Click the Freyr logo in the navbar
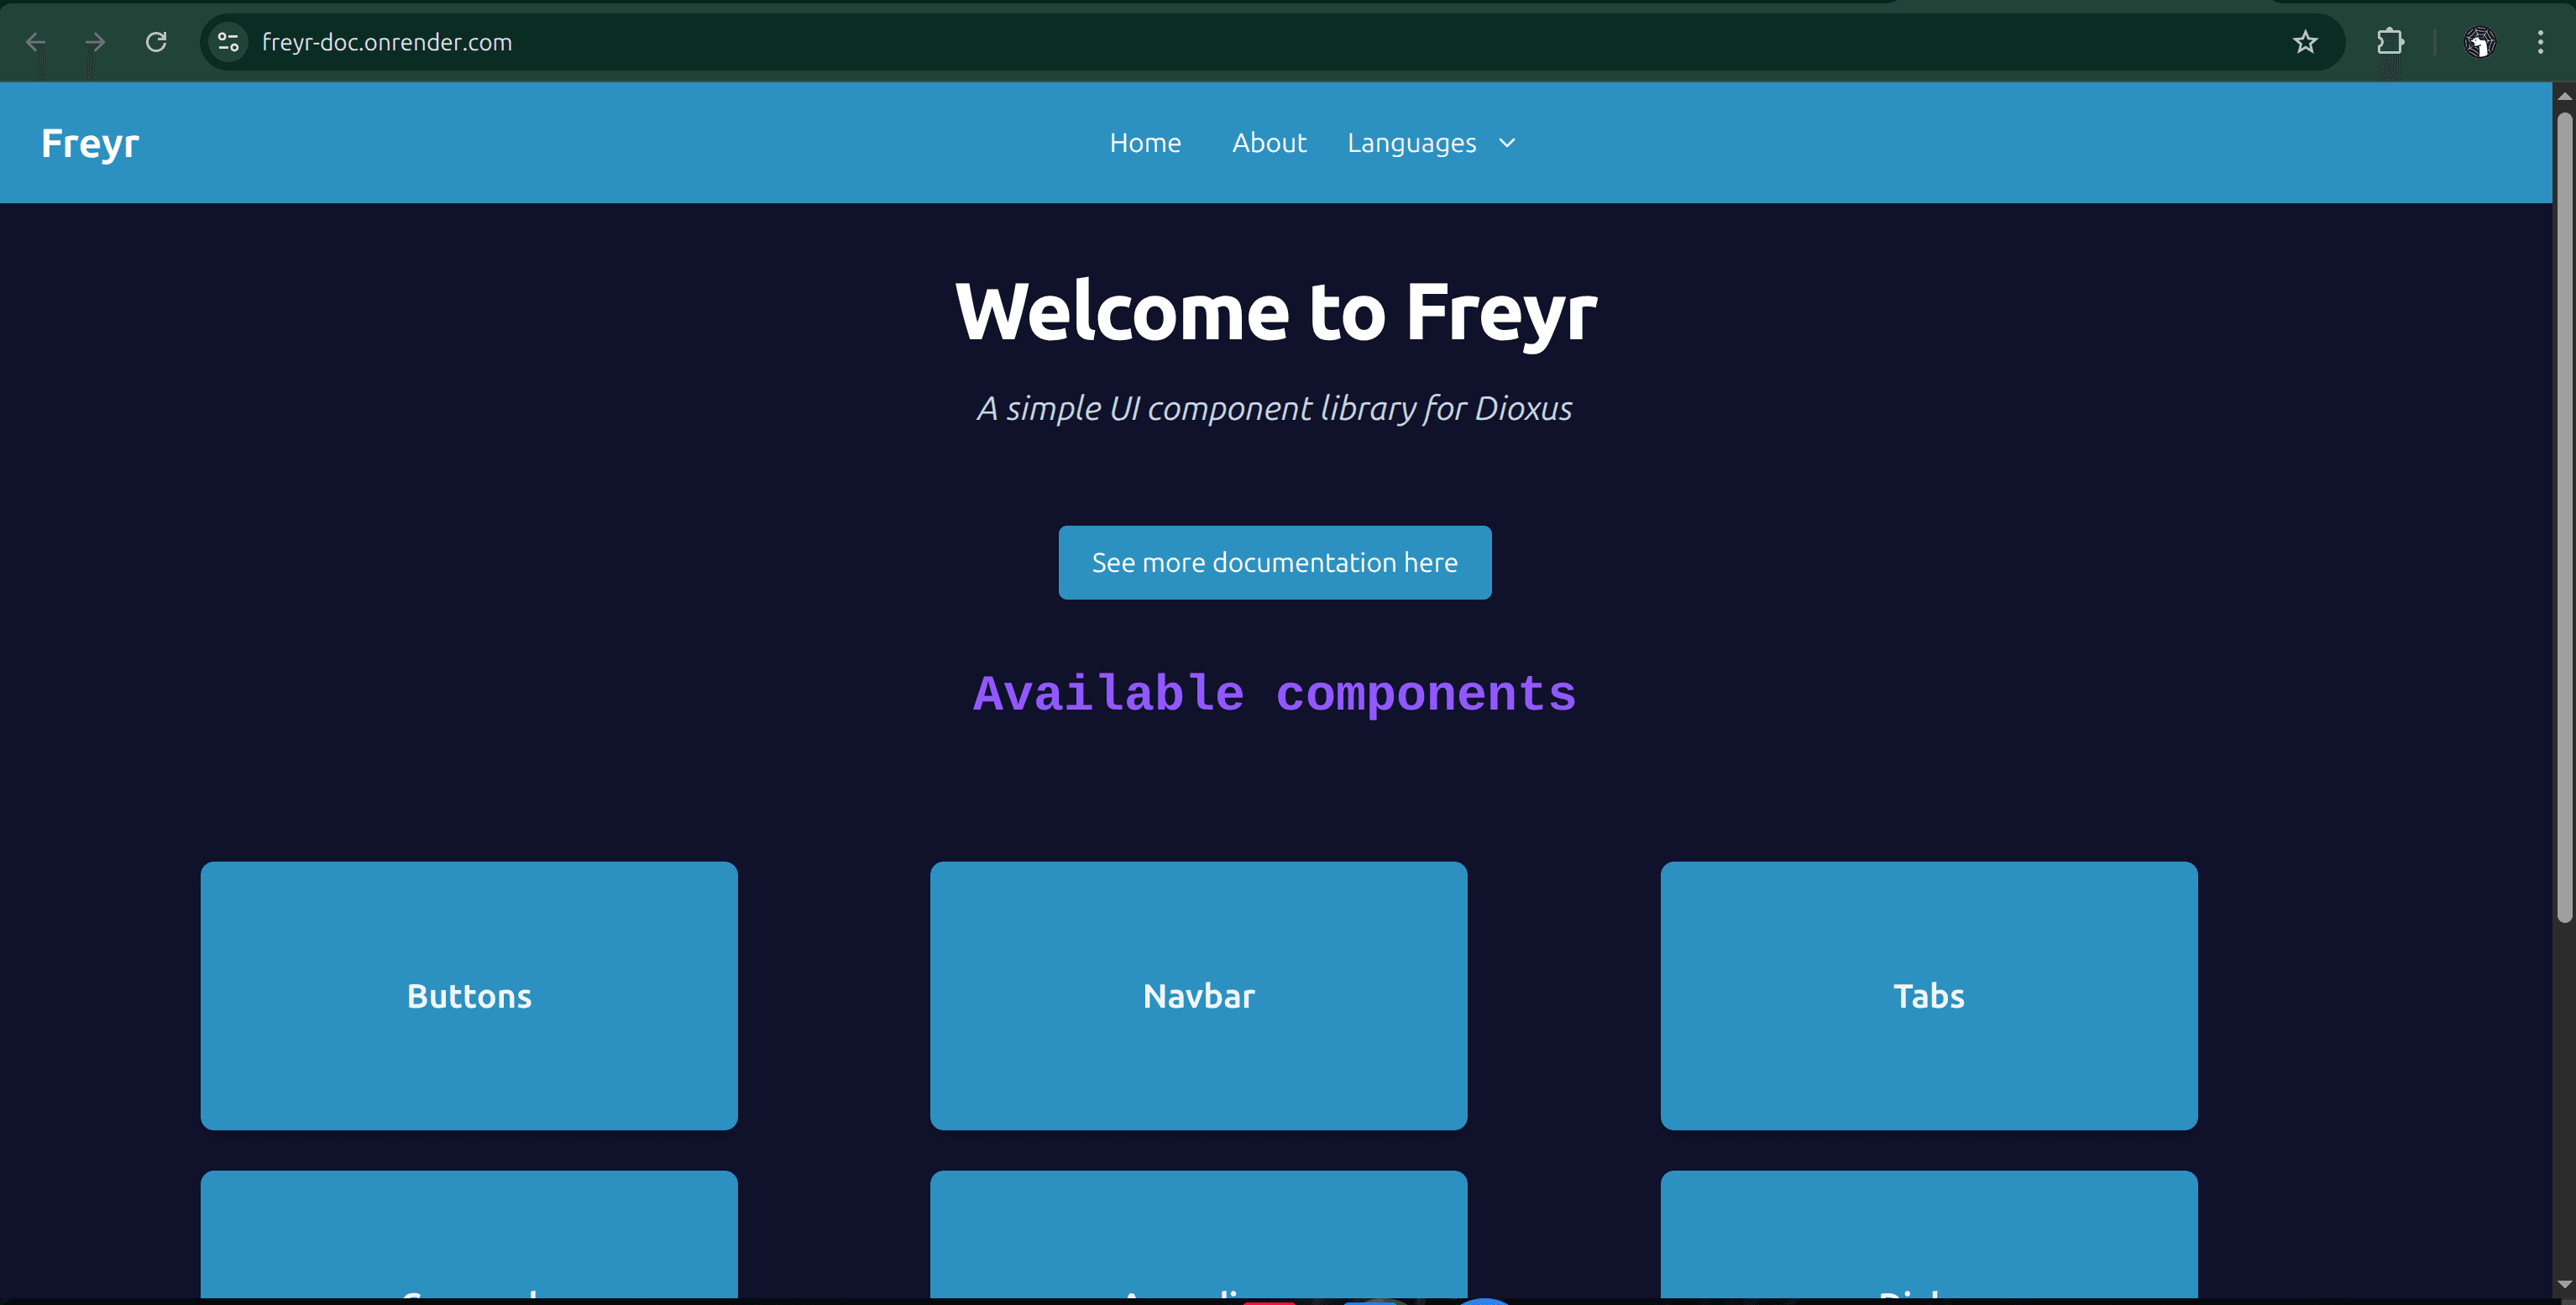 90,143
